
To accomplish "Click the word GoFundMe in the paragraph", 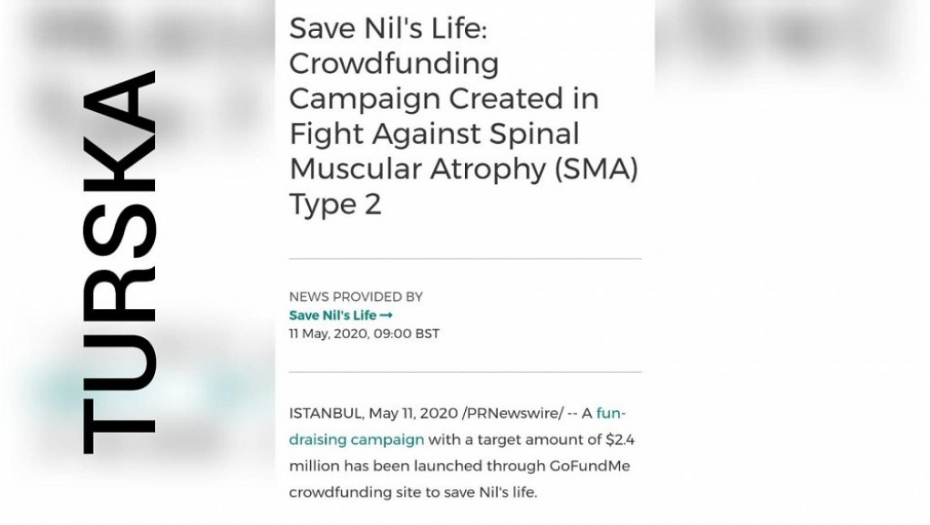I will tap(589, 466).
